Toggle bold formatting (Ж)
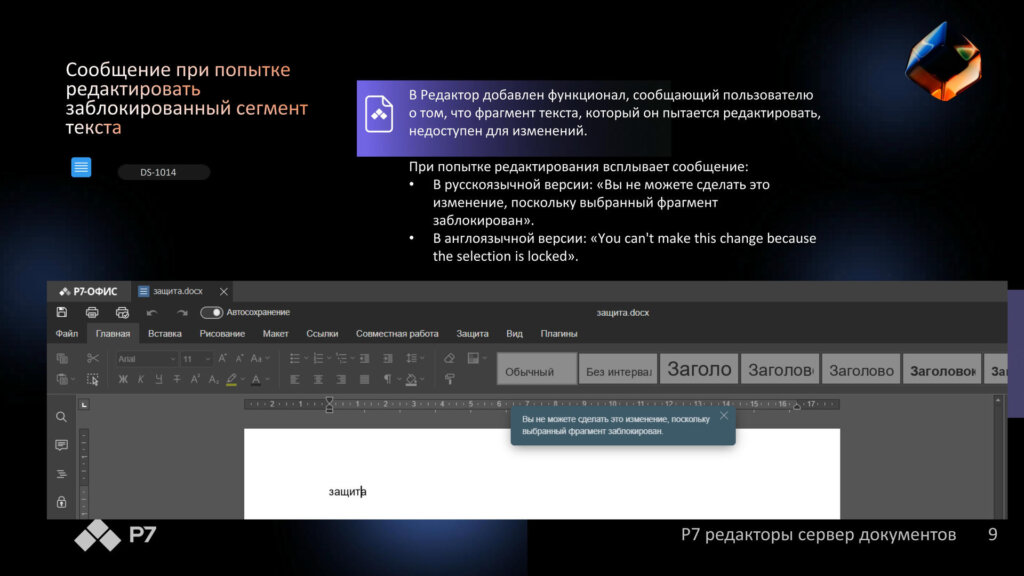Image resolution: width=1024 pixels, height=576 pixels. tap(123, 379)
